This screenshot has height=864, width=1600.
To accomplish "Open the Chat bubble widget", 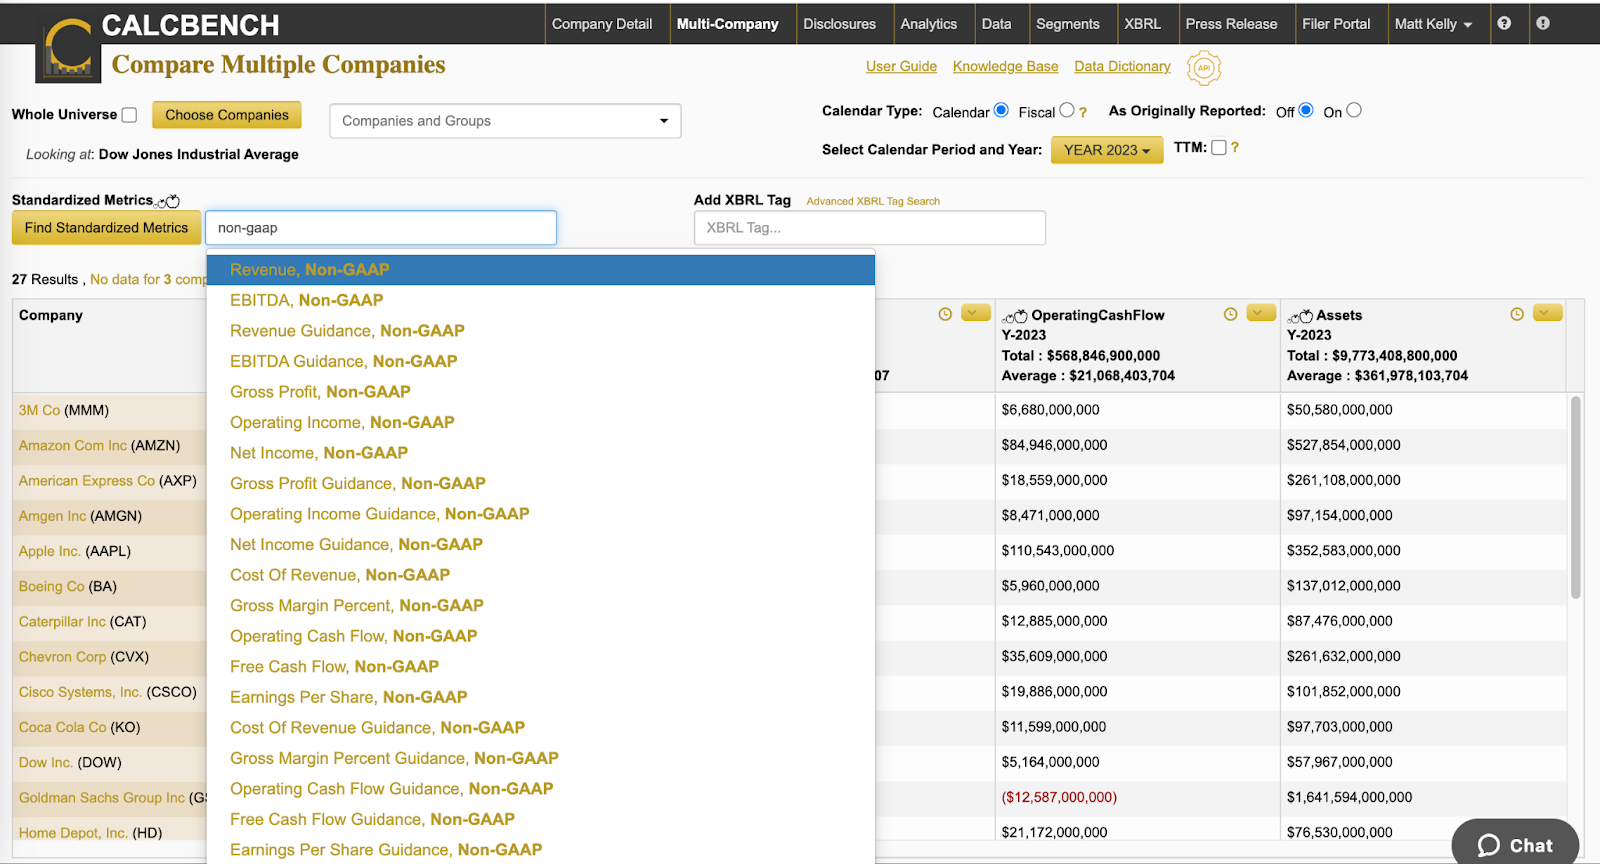I will coord(1515,844).
